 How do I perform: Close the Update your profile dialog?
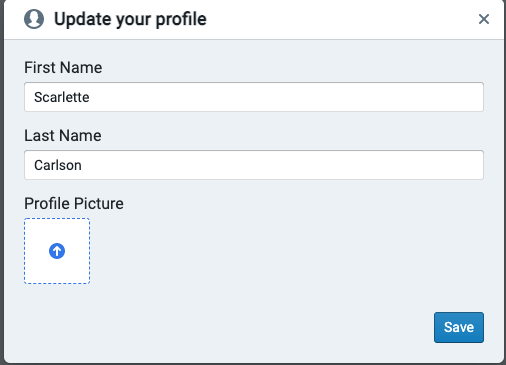pos(484,19)
